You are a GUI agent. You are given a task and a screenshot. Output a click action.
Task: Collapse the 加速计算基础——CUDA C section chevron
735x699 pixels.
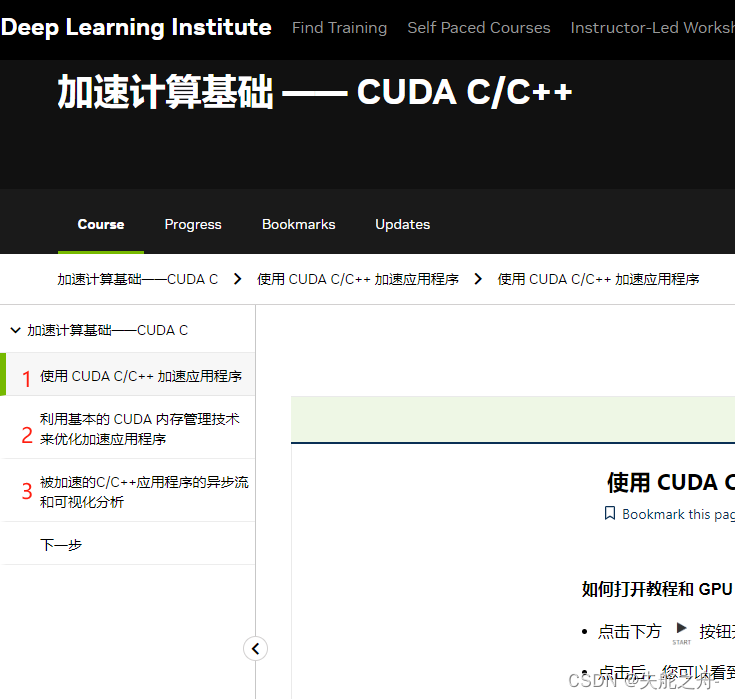coord(15,331)
